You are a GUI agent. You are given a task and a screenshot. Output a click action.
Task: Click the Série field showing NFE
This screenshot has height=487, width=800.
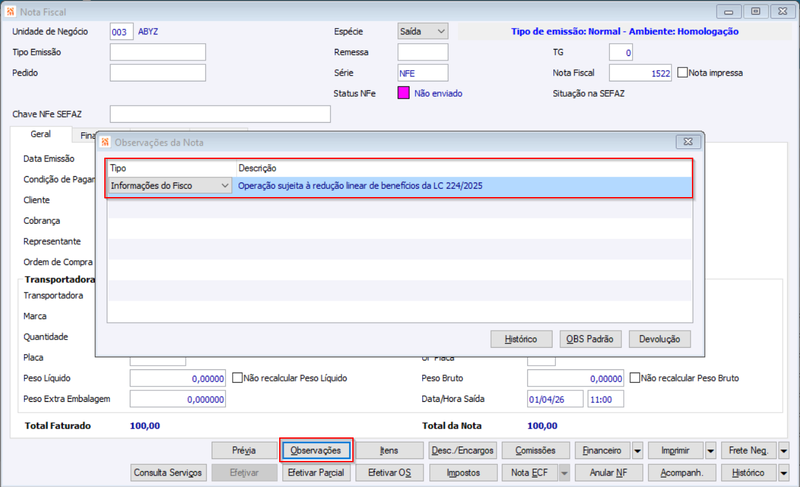click(x=423, y=73)
